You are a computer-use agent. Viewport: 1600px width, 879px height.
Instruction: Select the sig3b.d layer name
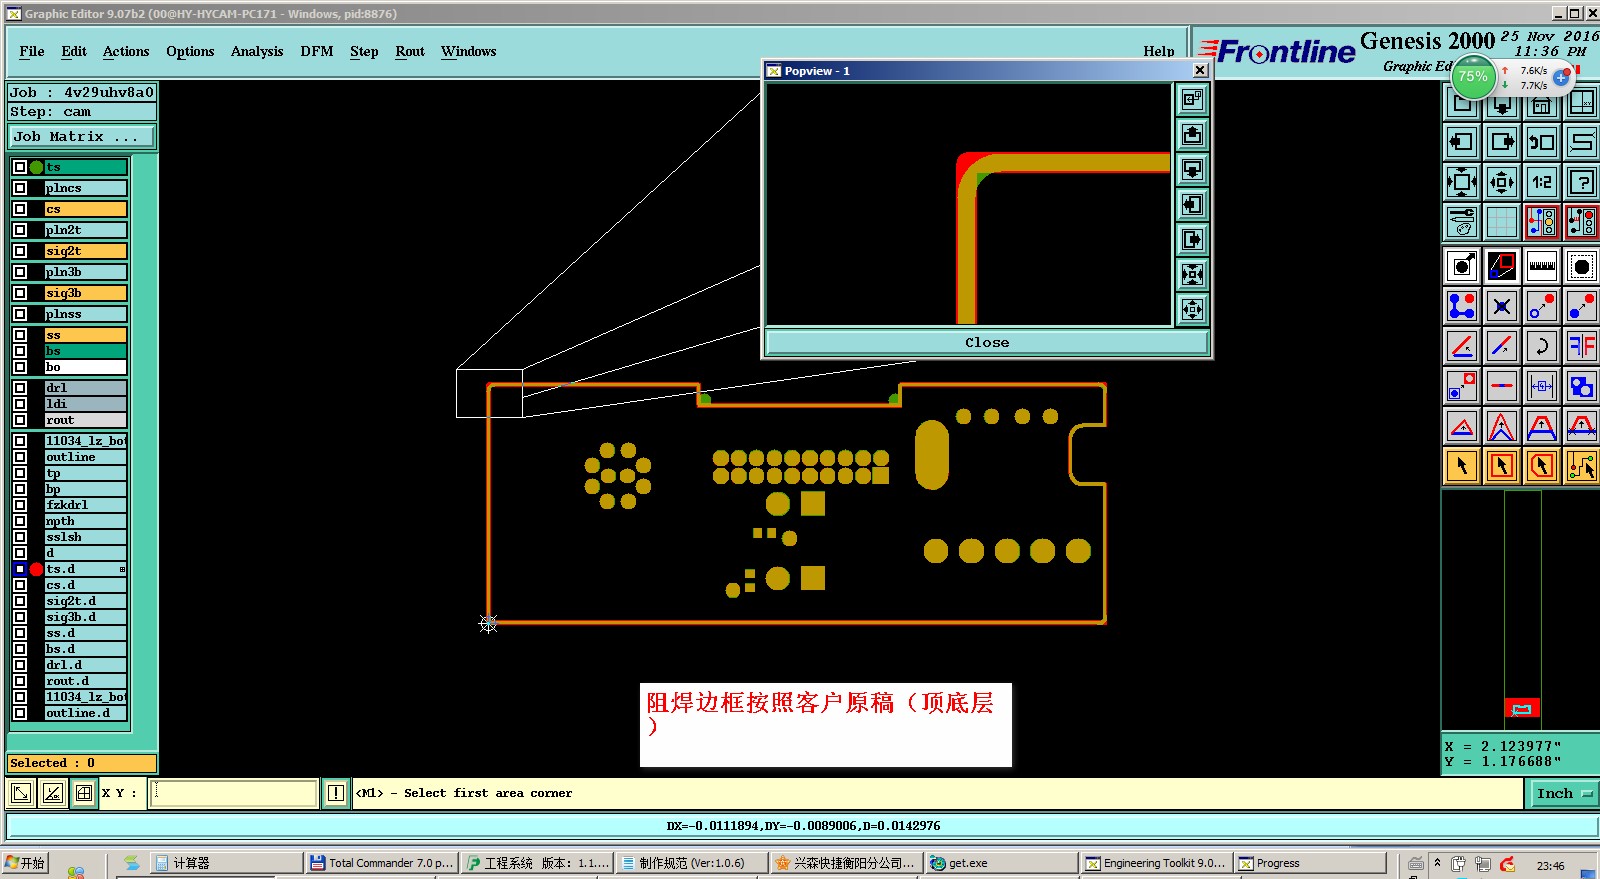tap(86, 617)
